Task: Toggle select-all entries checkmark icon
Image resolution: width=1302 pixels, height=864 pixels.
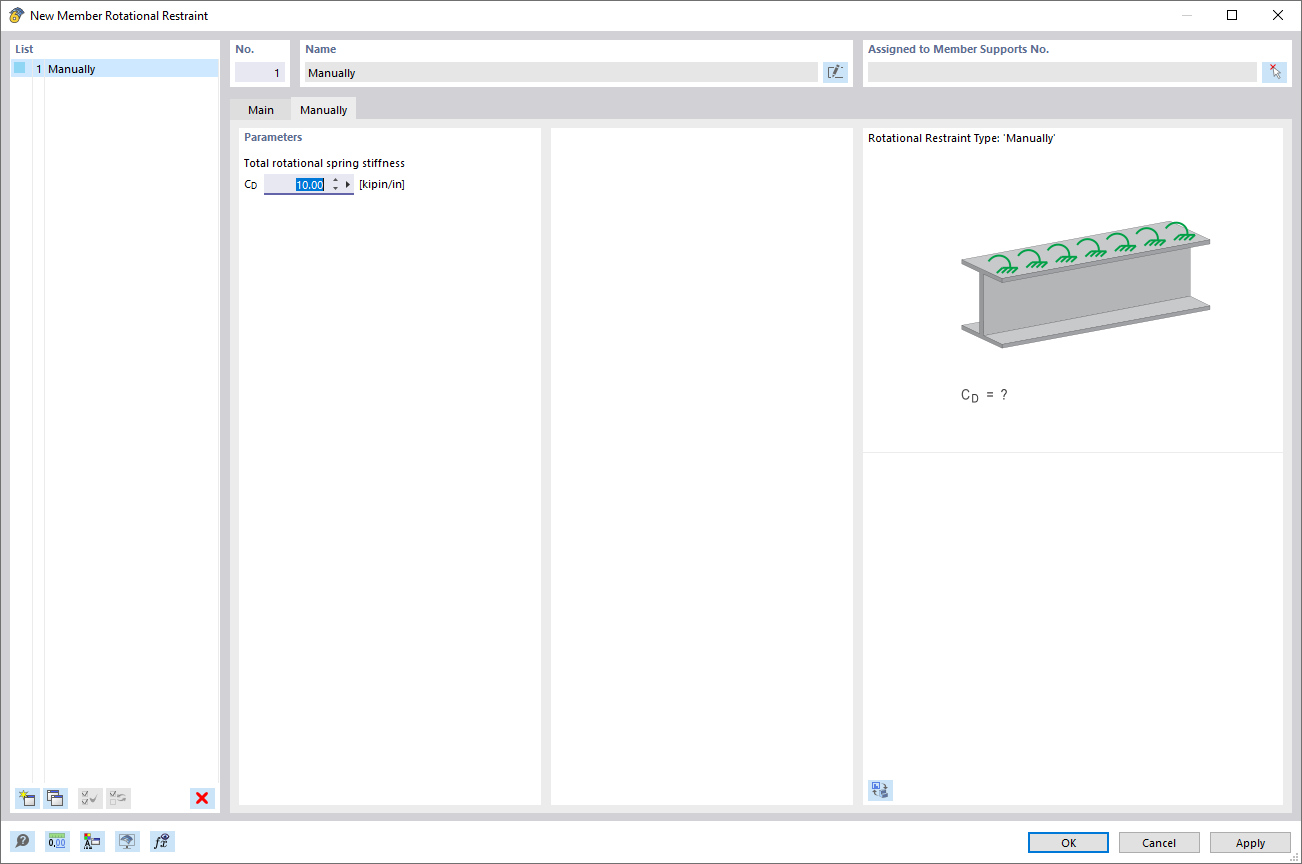Action: (89, 798)
